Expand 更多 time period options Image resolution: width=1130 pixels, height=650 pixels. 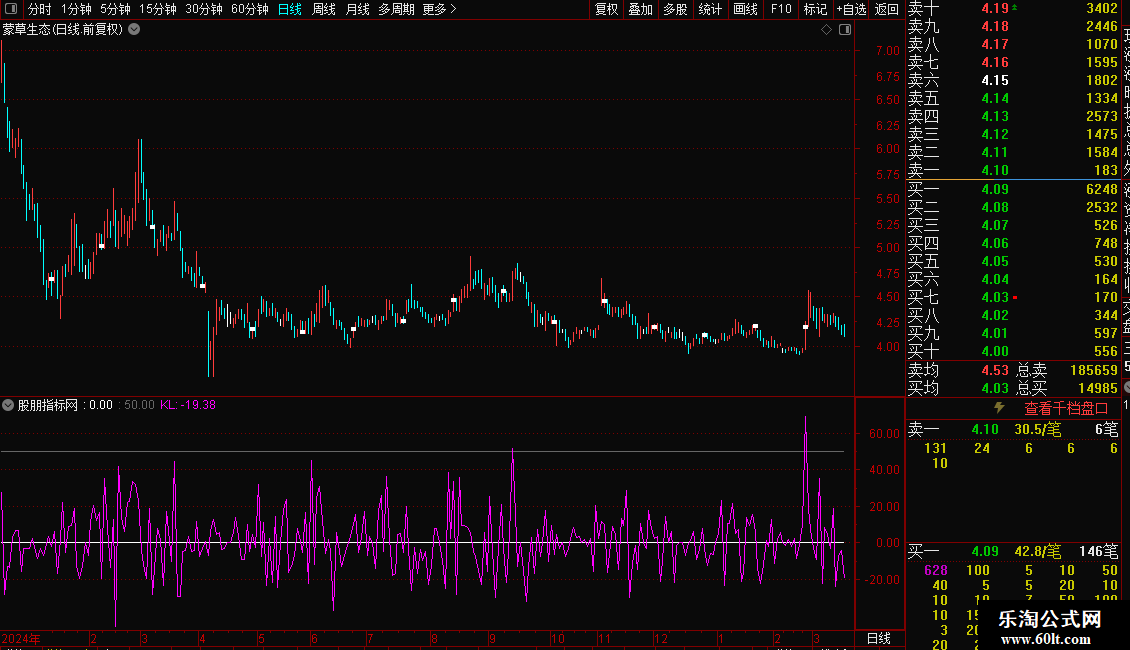(x=439, y=9)
